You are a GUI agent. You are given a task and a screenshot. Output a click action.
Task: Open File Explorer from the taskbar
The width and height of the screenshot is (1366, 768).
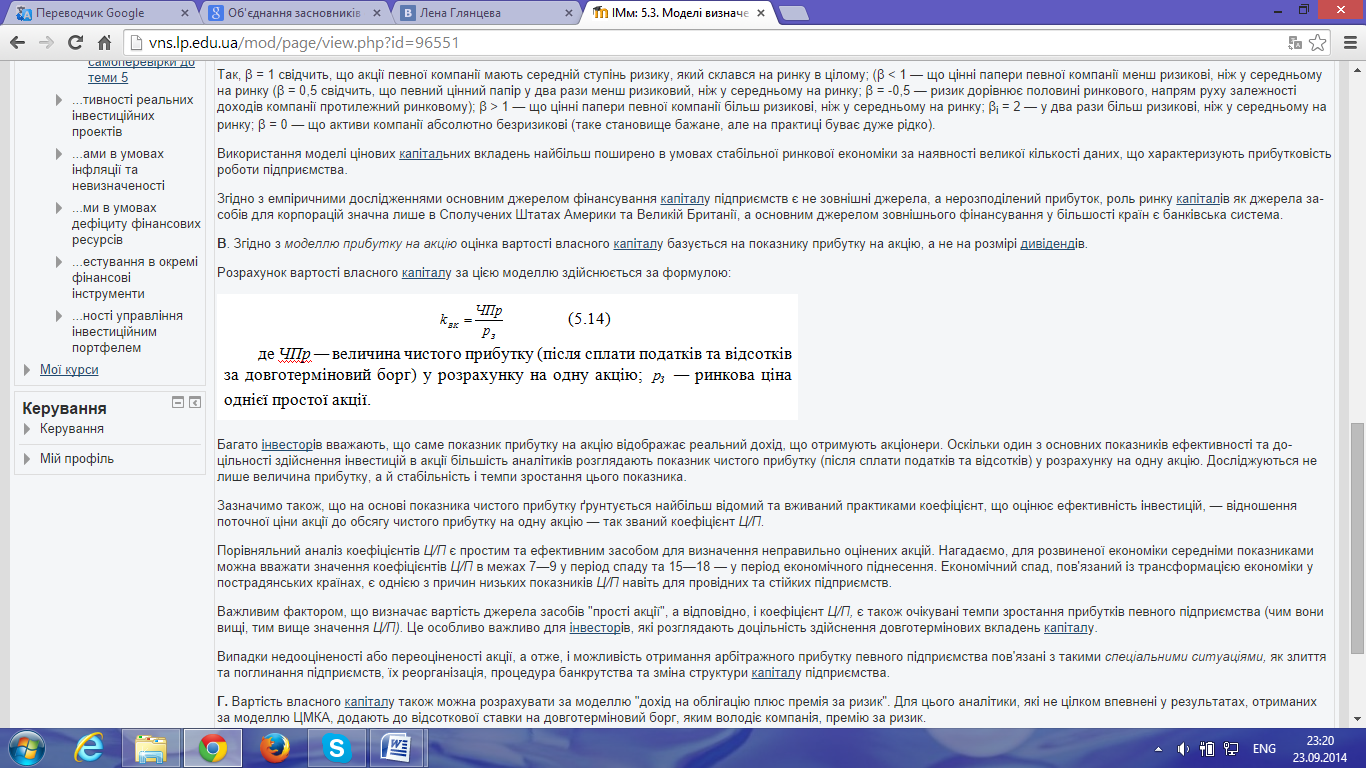point(151,748)
